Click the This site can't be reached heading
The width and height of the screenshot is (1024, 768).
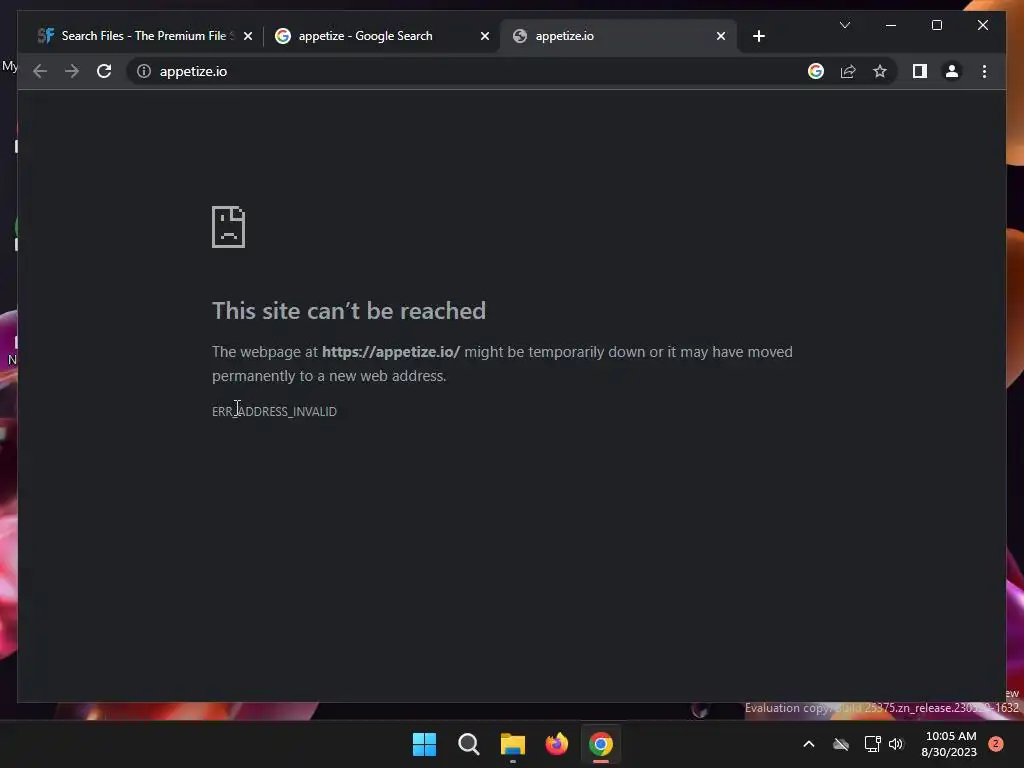(x=349, y=311)
